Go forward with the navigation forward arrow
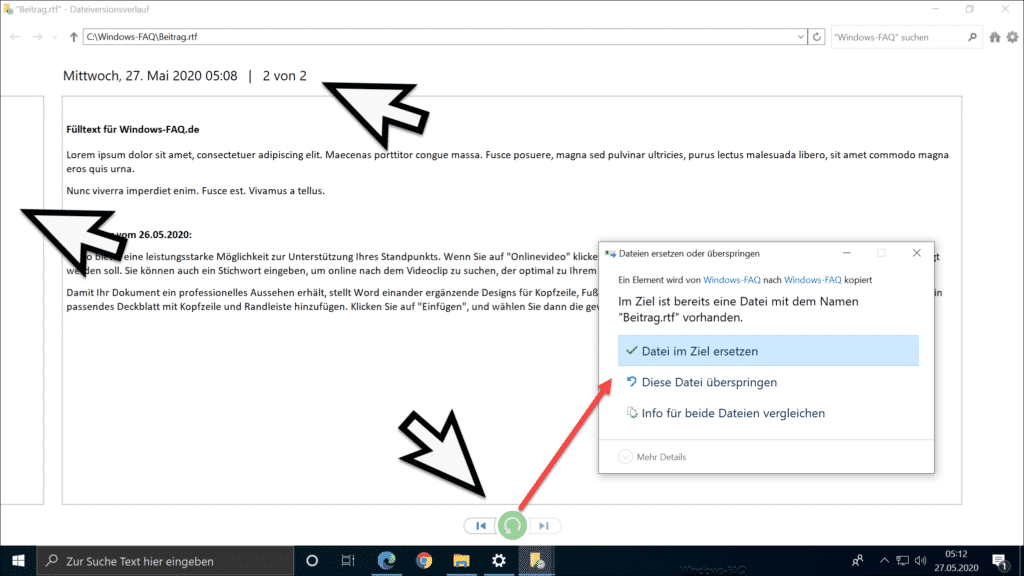1024x576 pixels. tap(38, 37)
